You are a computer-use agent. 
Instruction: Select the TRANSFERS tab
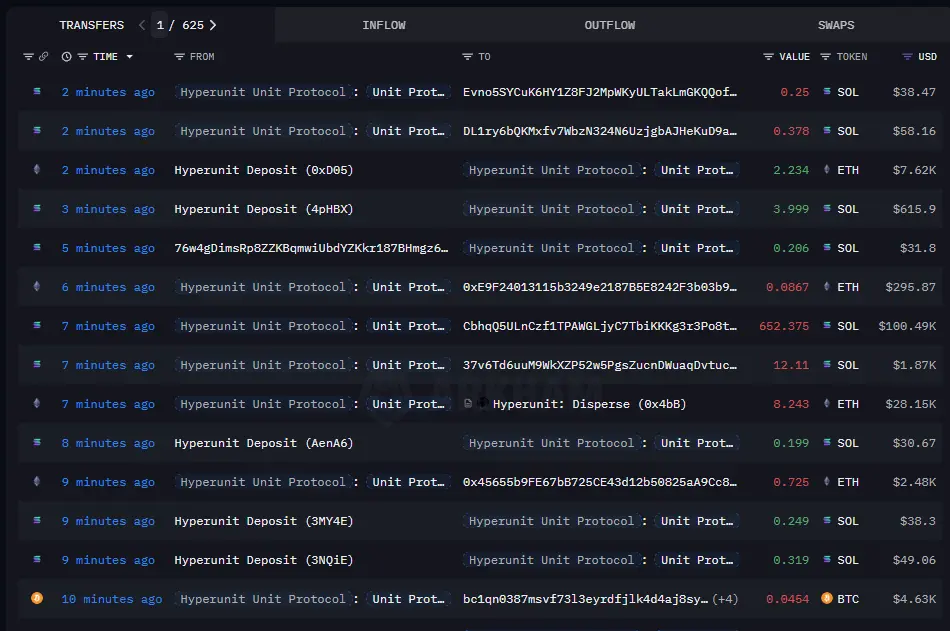(91, 25)
